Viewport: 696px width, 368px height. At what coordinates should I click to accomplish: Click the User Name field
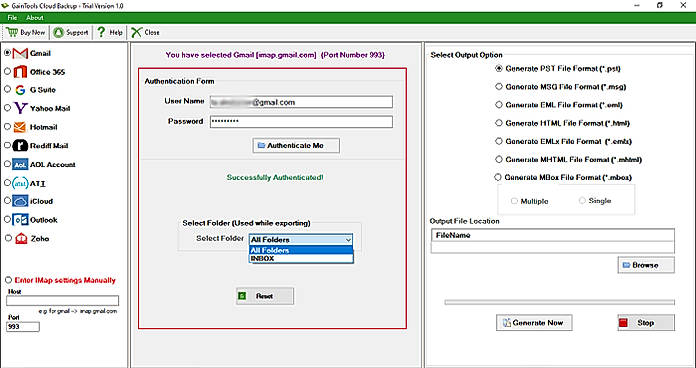pos(301,102)
